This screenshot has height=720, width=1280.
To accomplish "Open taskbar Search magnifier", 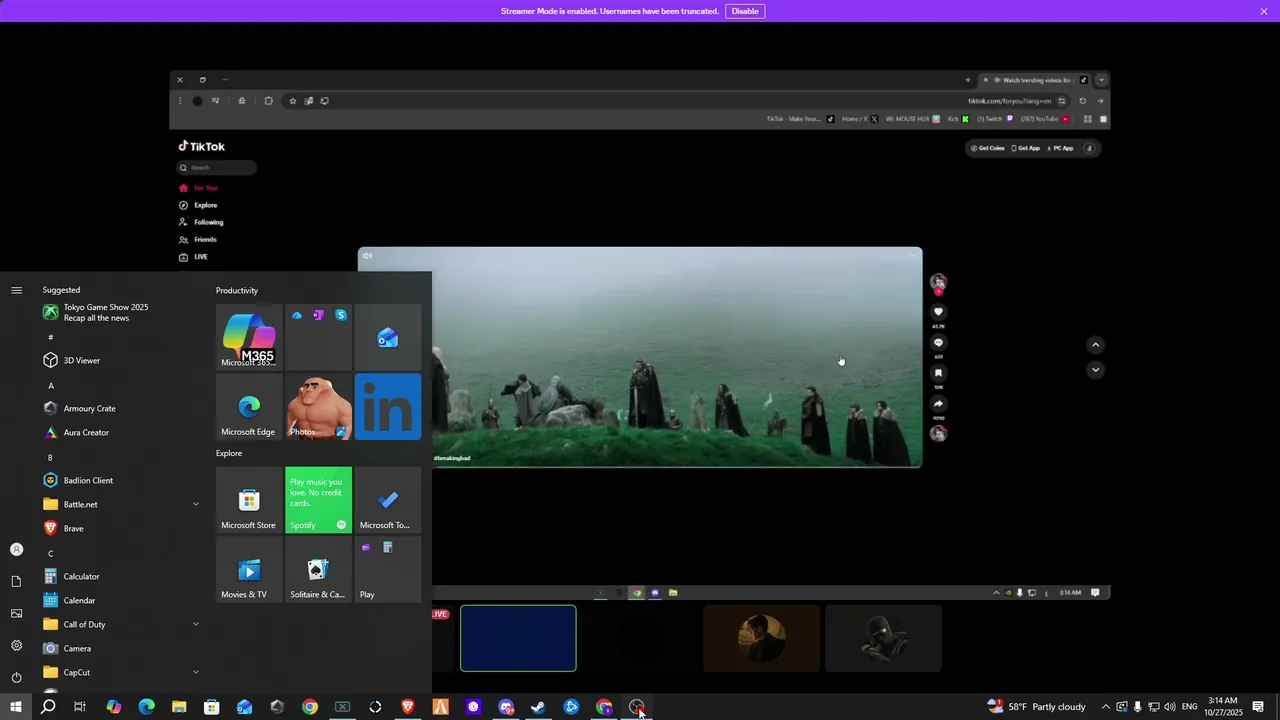I will tap(48, 707).
